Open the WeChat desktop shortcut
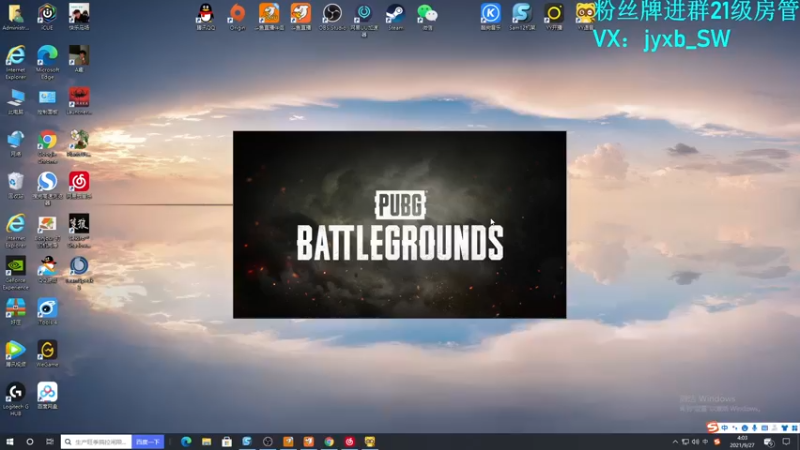This screenshot has height=450, width=800. 427,17
